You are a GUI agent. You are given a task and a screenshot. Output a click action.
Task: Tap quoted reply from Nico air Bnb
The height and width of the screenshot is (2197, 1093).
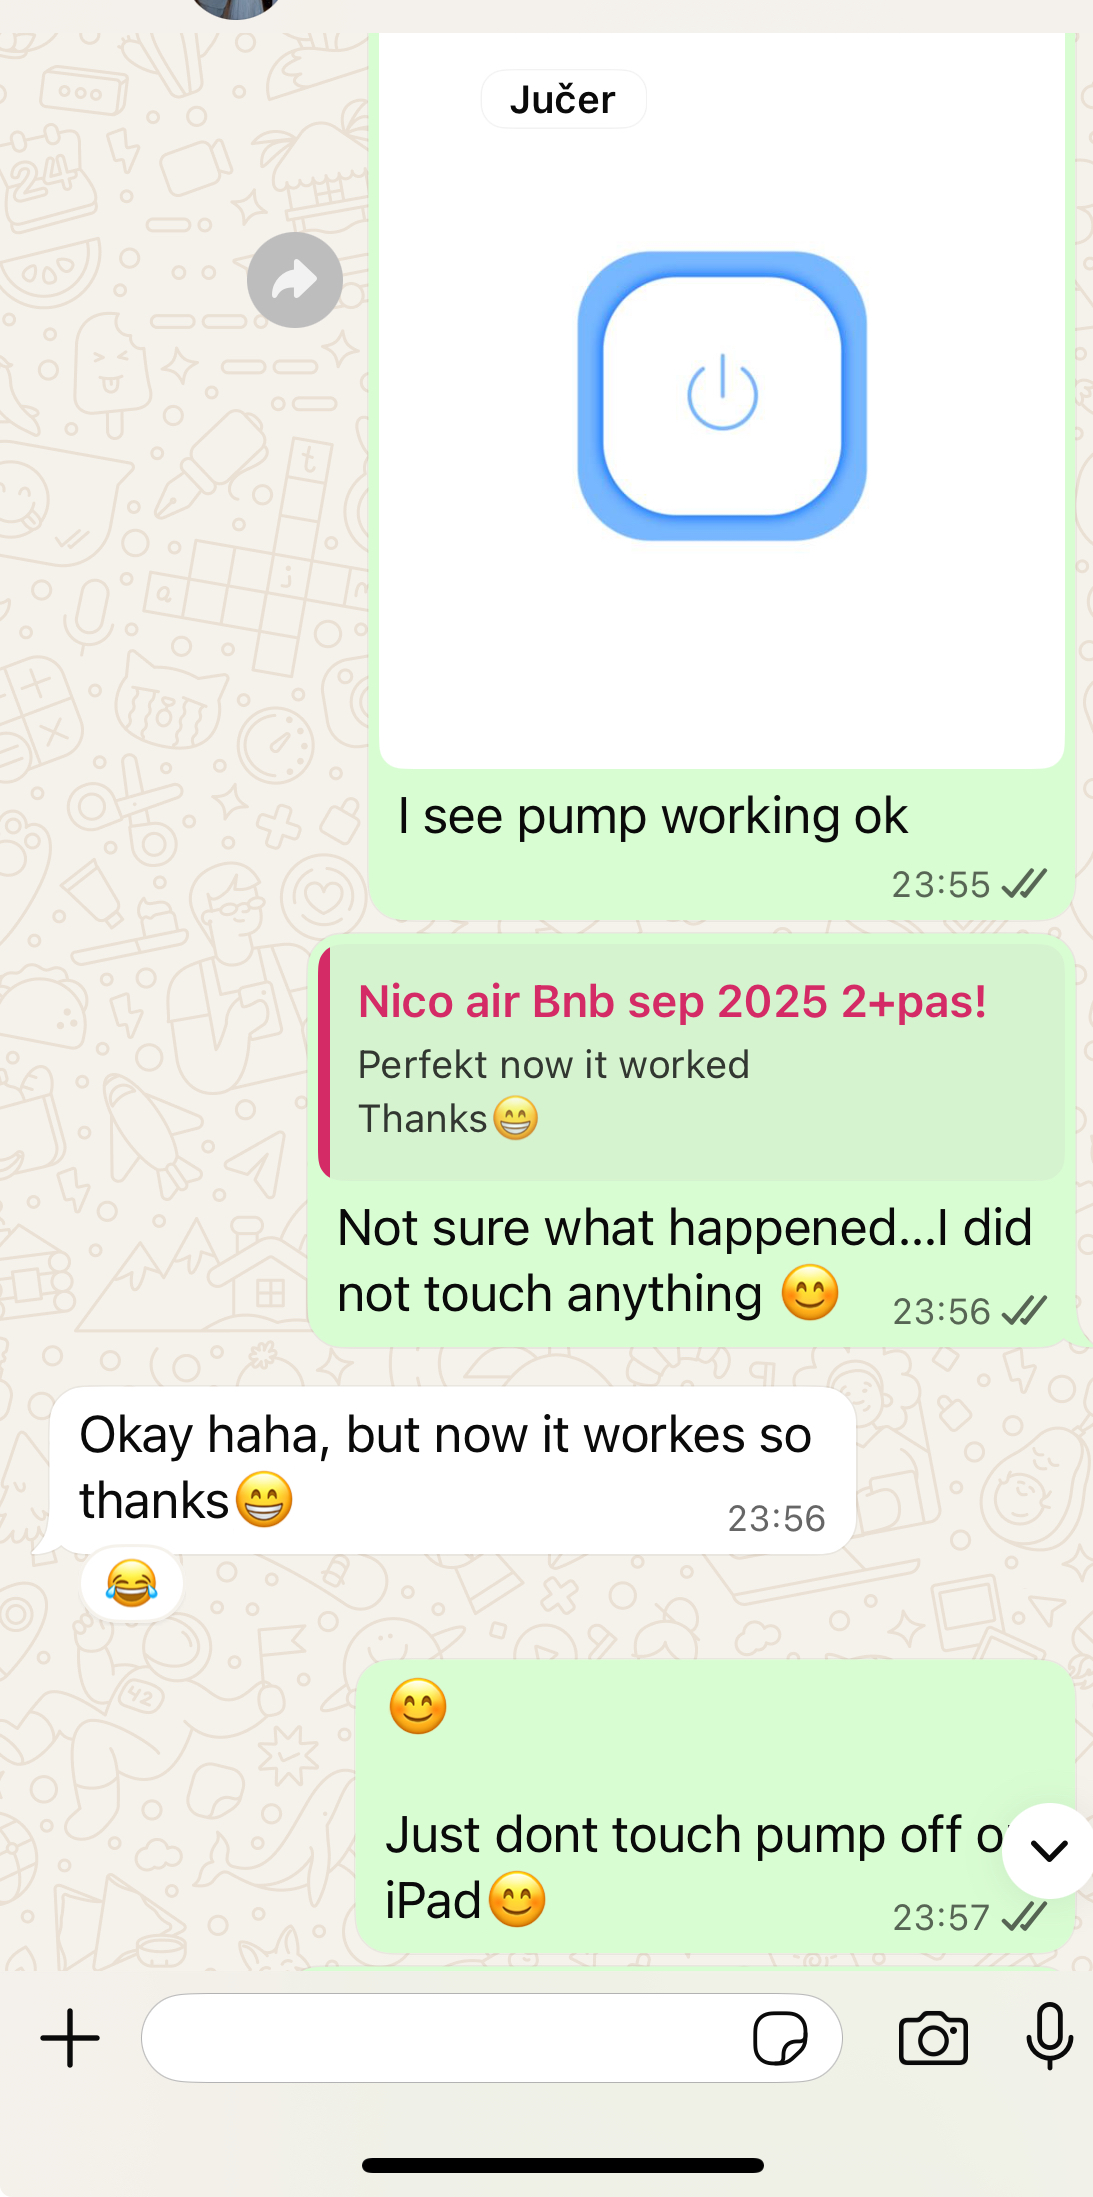click(x=692, y=1062)
